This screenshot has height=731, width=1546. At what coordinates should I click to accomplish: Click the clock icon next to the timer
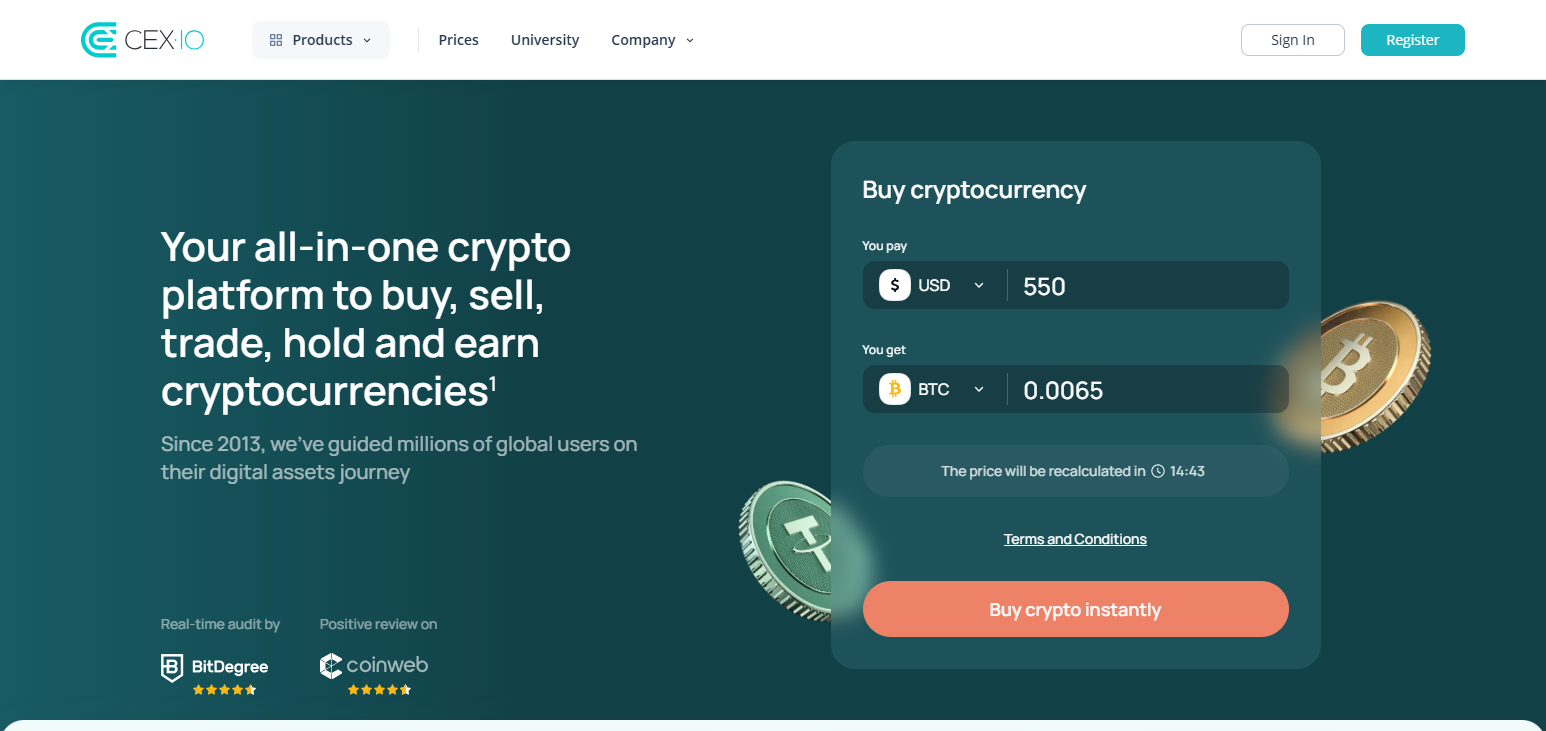click(x=1158, y=470)
